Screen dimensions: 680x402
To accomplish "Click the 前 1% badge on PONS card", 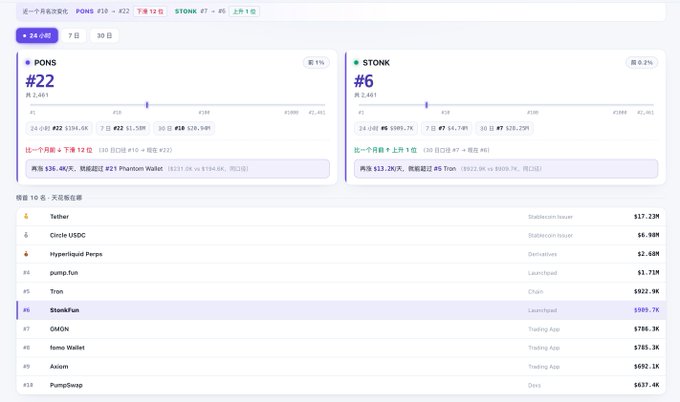I will [316, 62].
